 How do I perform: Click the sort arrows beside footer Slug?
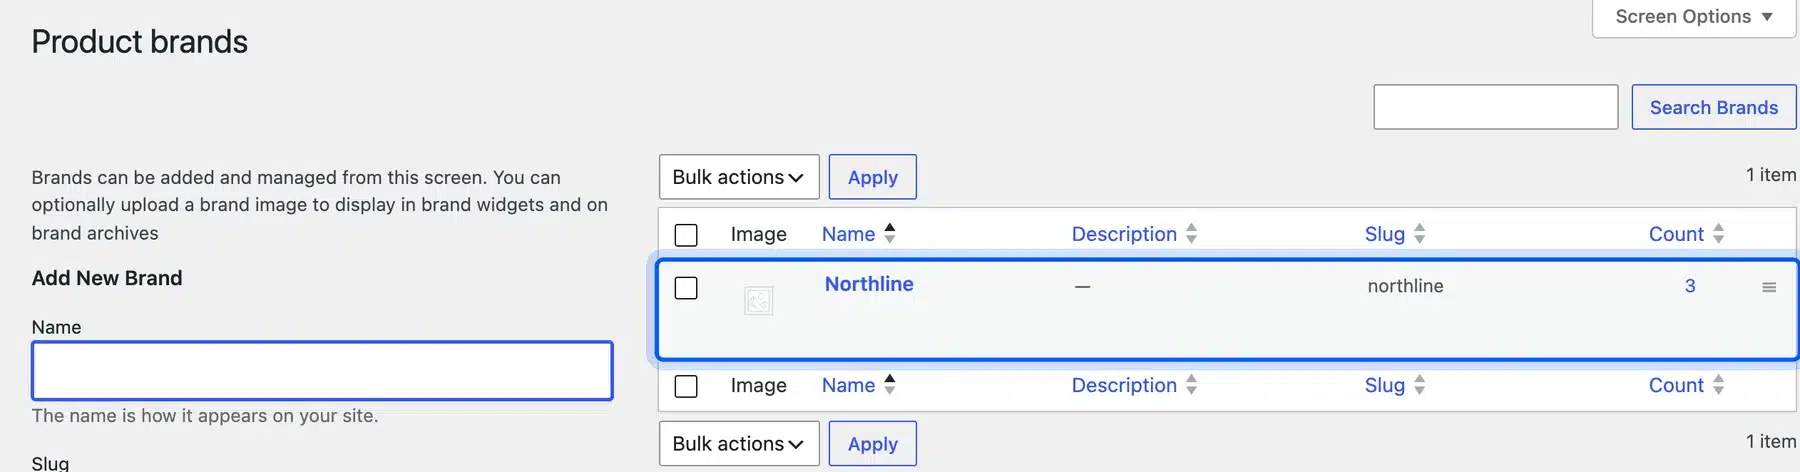point(1420,384)
